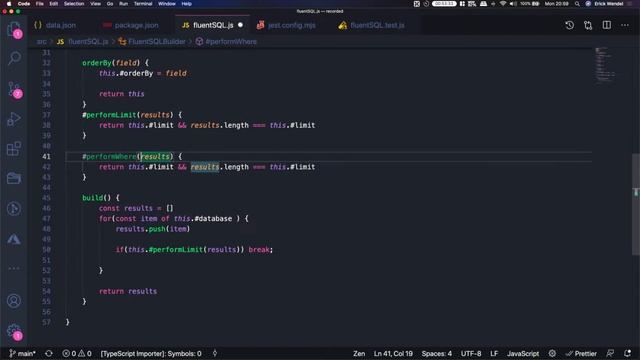Viewport: 640px width, 360px height.
Task: Open the timeline history icon in the editor toolbar
Action: click(x=569, y=25)
